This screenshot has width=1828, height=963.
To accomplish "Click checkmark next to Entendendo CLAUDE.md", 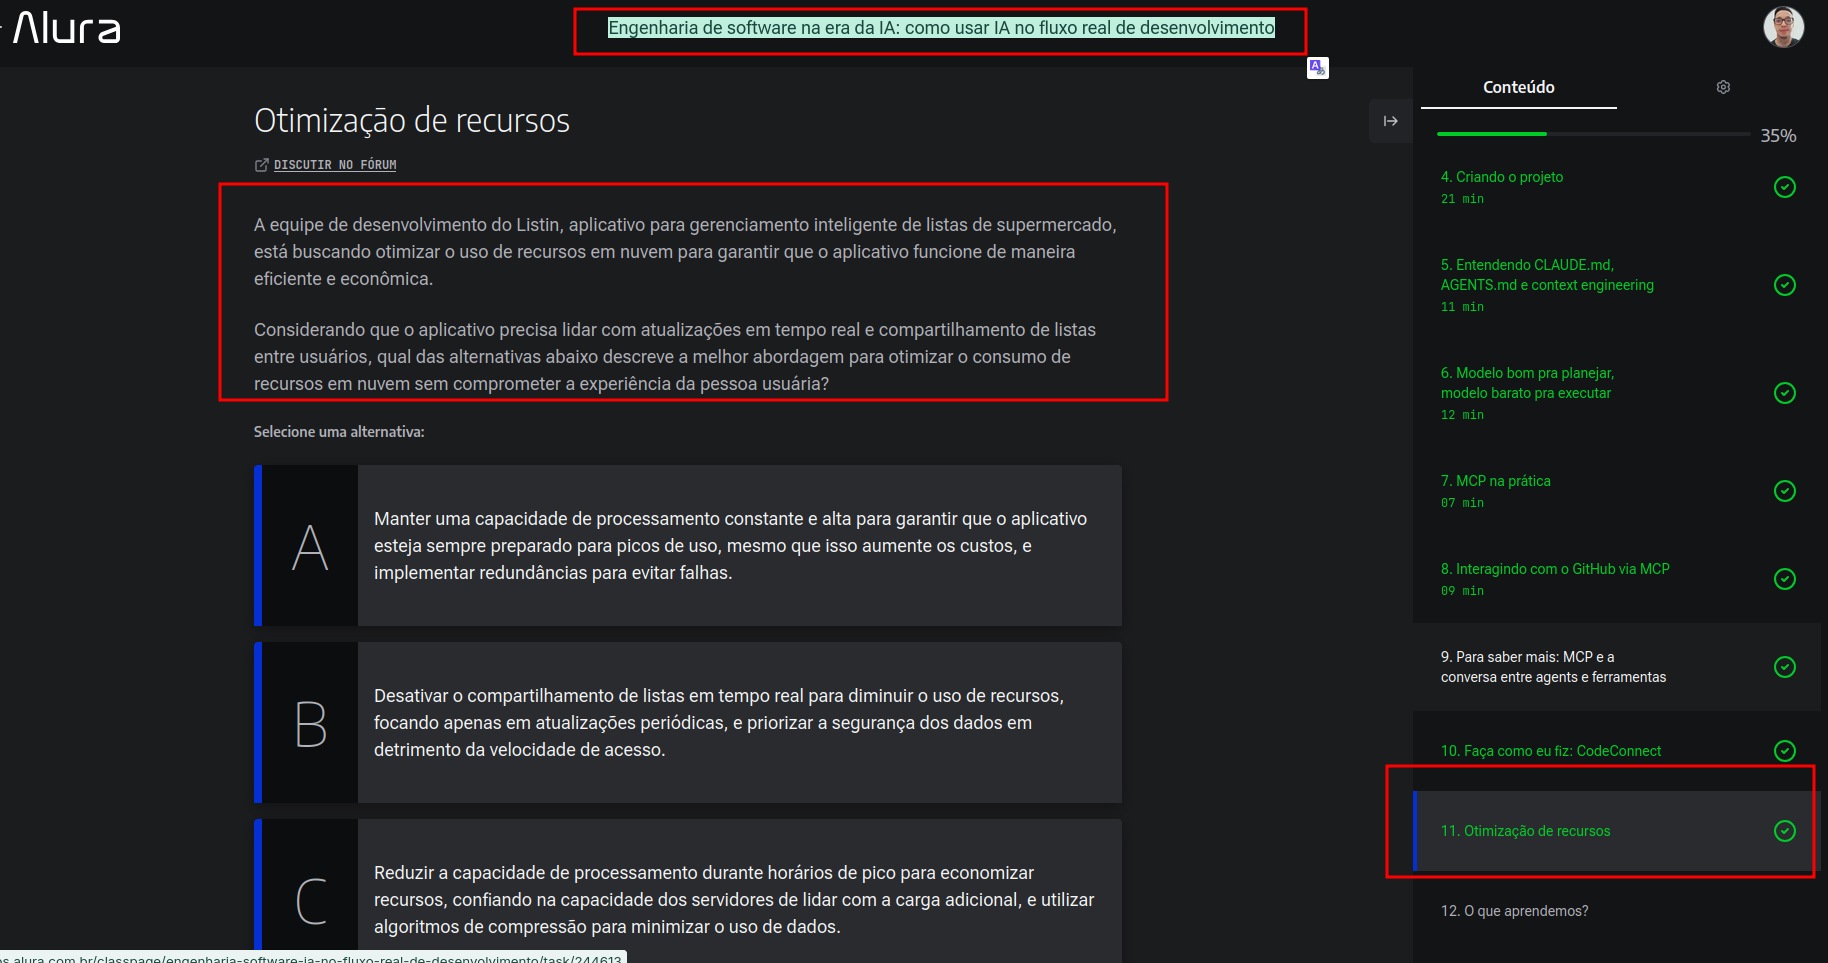I will (x=1785, y=285).
